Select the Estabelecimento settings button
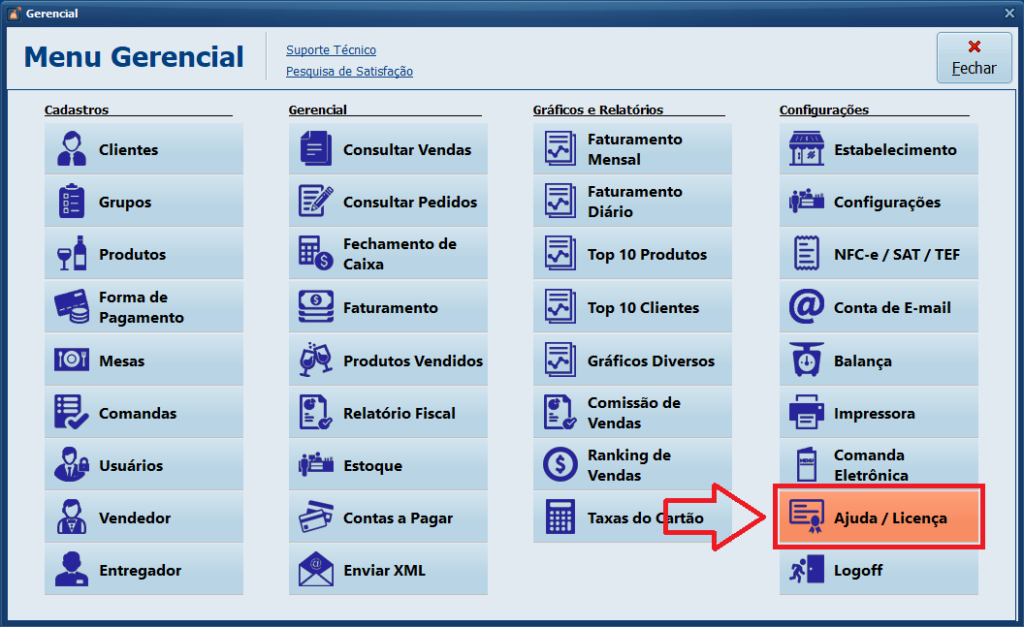Image resolution: width=1024 pixels, height=627 pixels. pos(878,150)
